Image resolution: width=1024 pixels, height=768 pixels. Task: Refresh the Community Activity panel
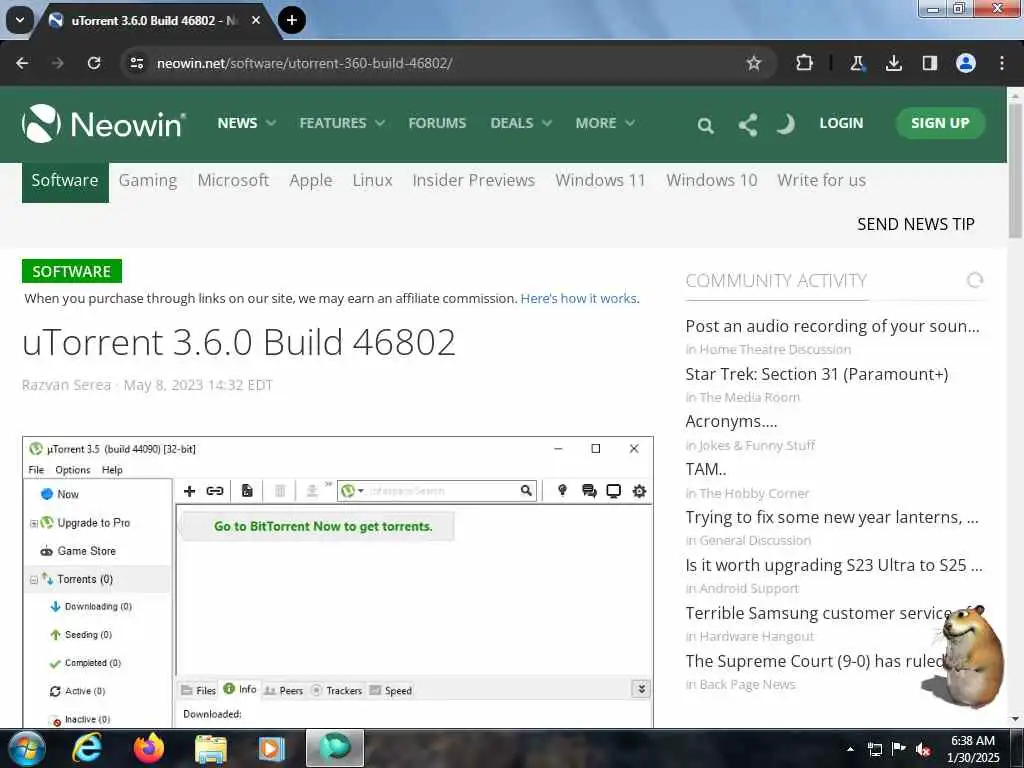coord(975,280)
